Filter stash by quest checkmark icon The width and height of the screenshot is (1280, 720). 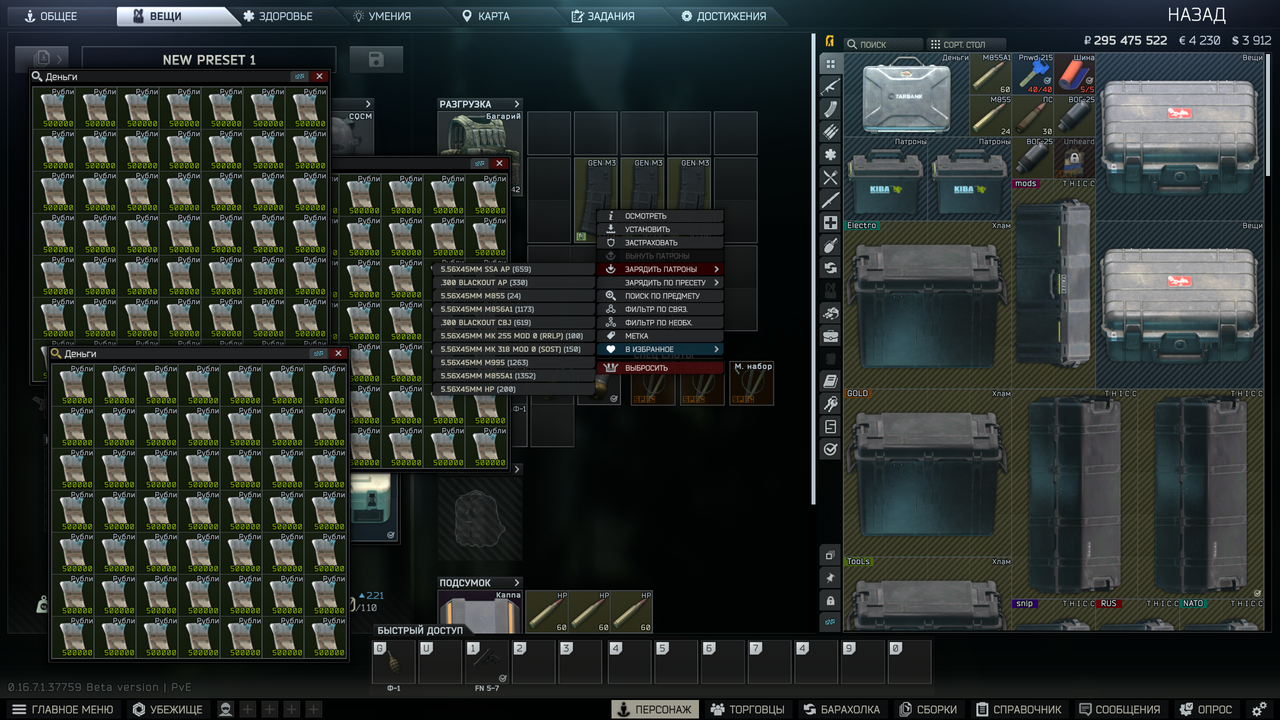point(830,450)
